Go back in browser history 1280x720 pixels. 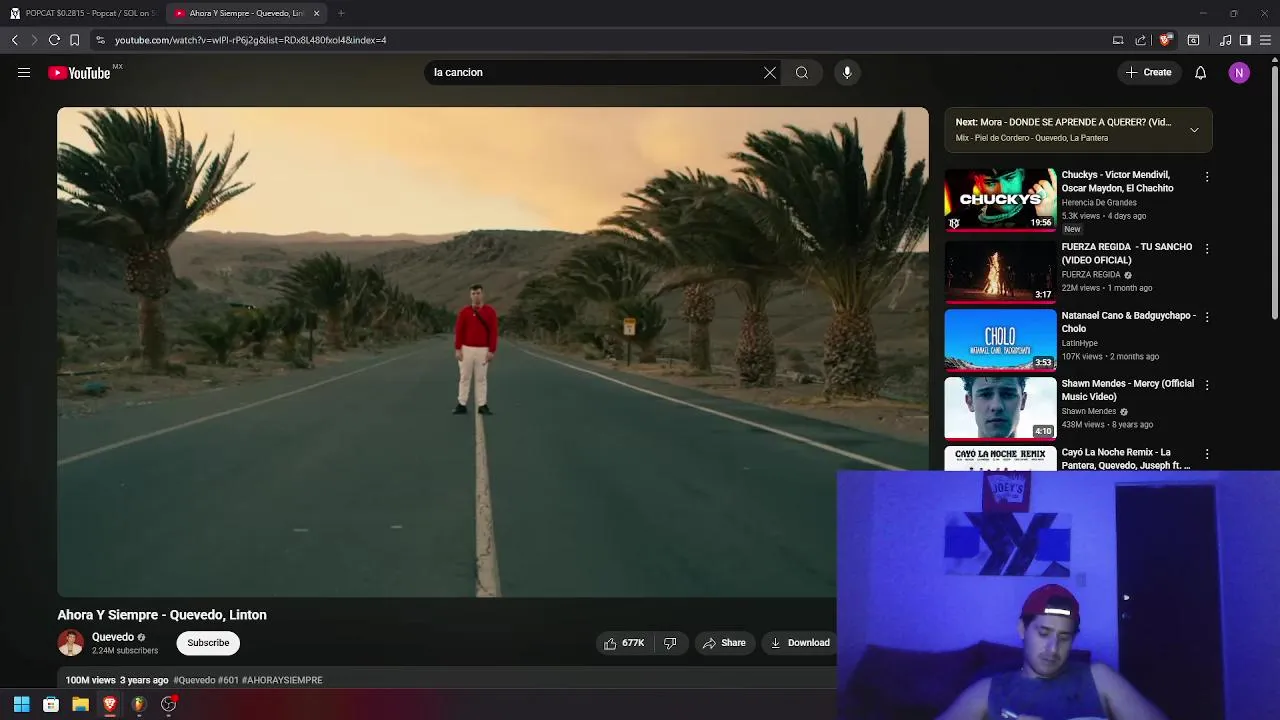[15, 40]
